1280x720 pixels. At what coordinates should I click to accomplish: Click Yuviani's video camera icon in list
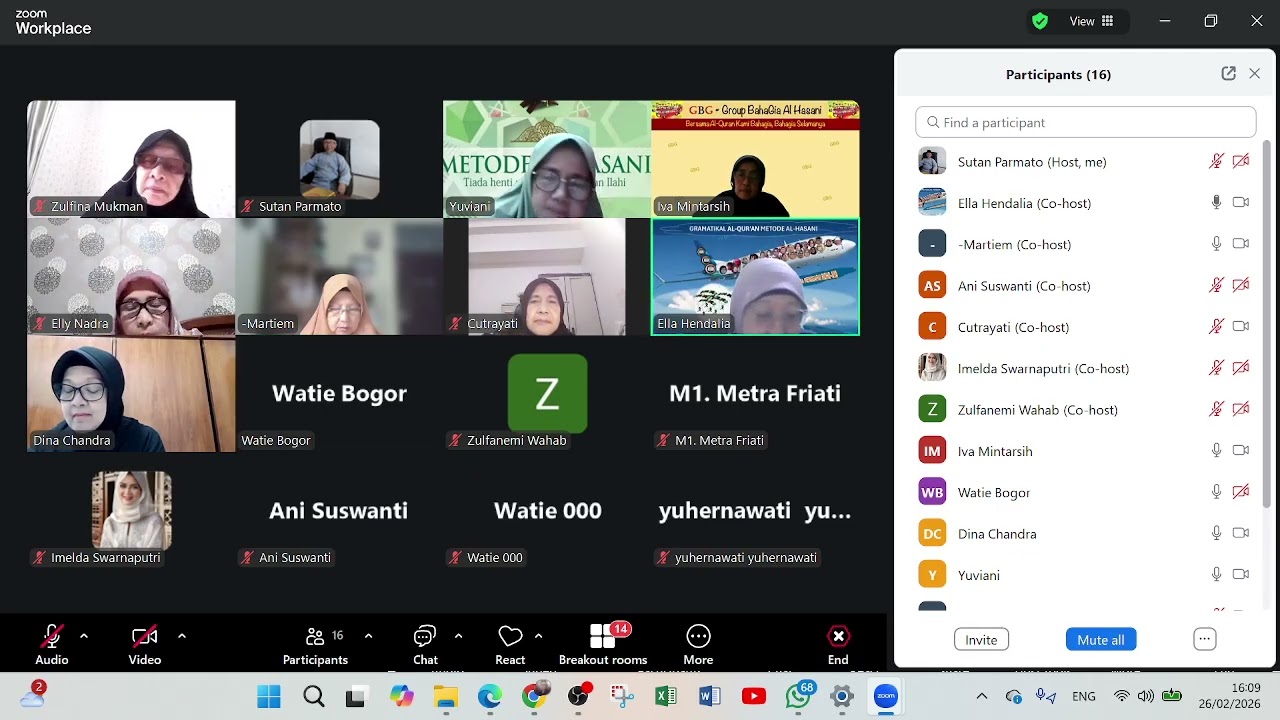[1241, 574]
